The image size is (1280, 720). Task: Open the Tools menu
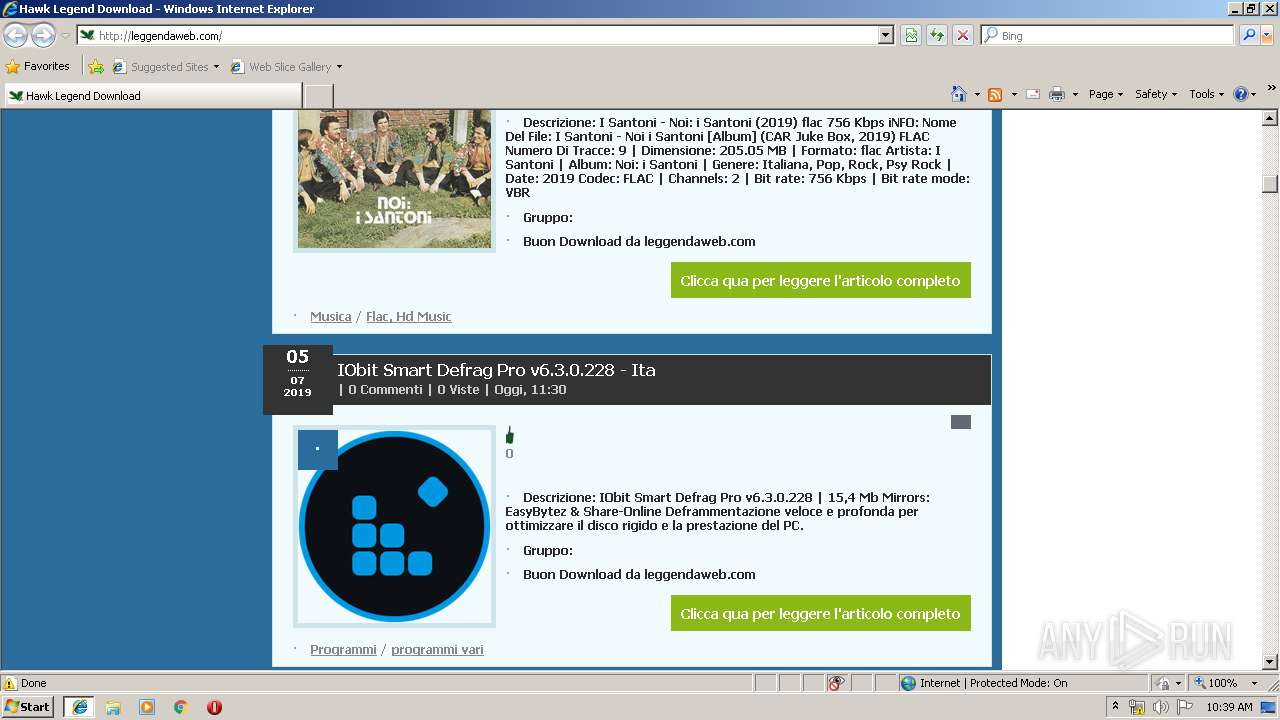click(1207, 94)
